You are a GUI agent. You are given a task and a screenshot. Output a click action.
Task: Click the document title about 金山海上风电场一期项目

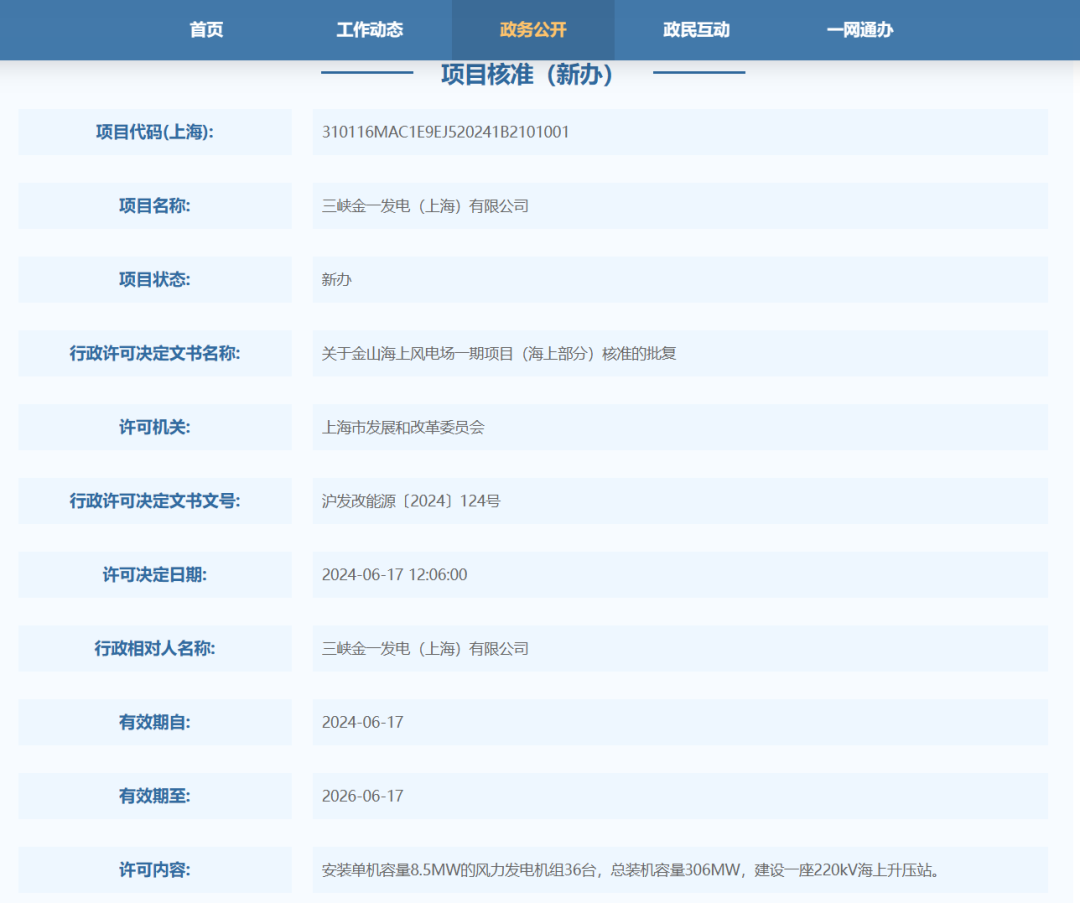[x=499, y=353]
